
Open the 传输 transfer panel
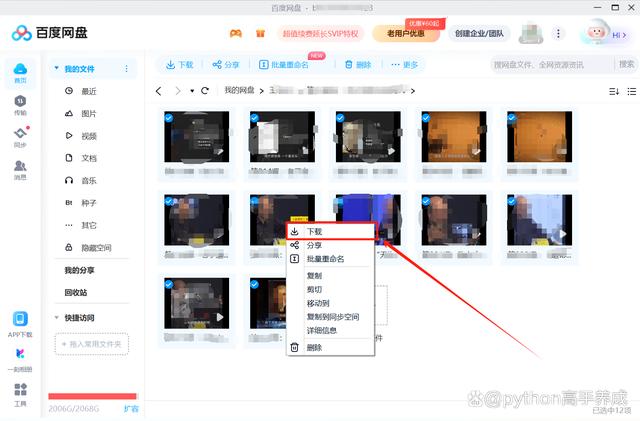[x=20, y=105]
